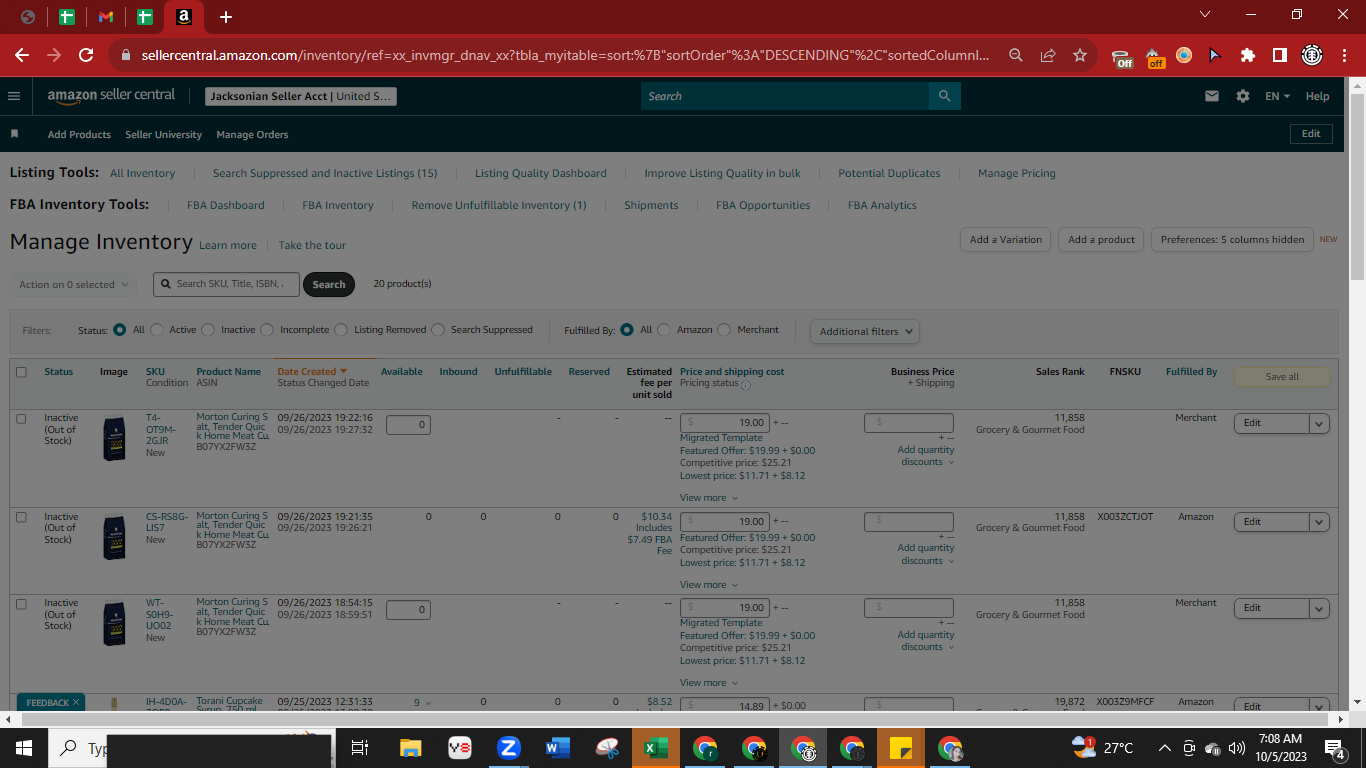This screenshot has width=1366, height=768.
Task: Expand the Additional filters dropdown
Action: point(864,331)
